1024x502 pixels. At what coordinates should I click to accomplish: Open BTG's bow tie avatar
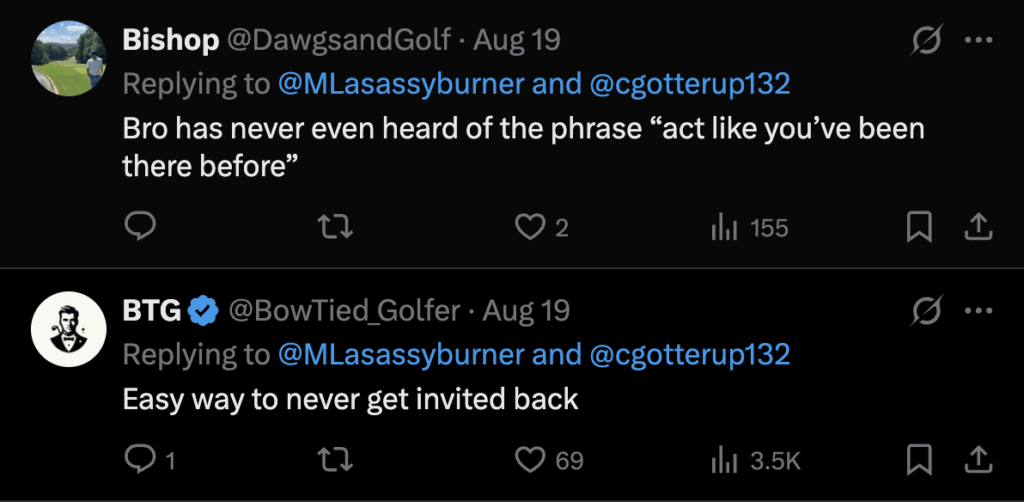(x=69, y=330)
